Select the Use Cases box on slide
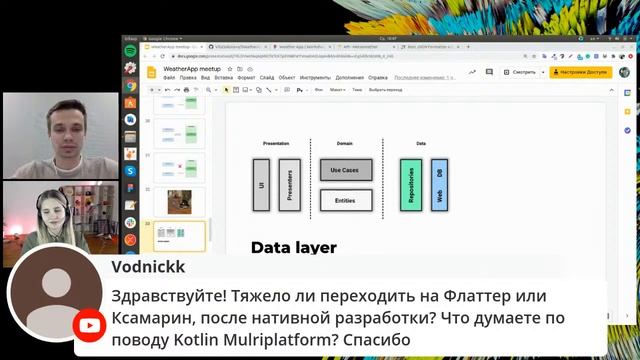 point(346,170)
